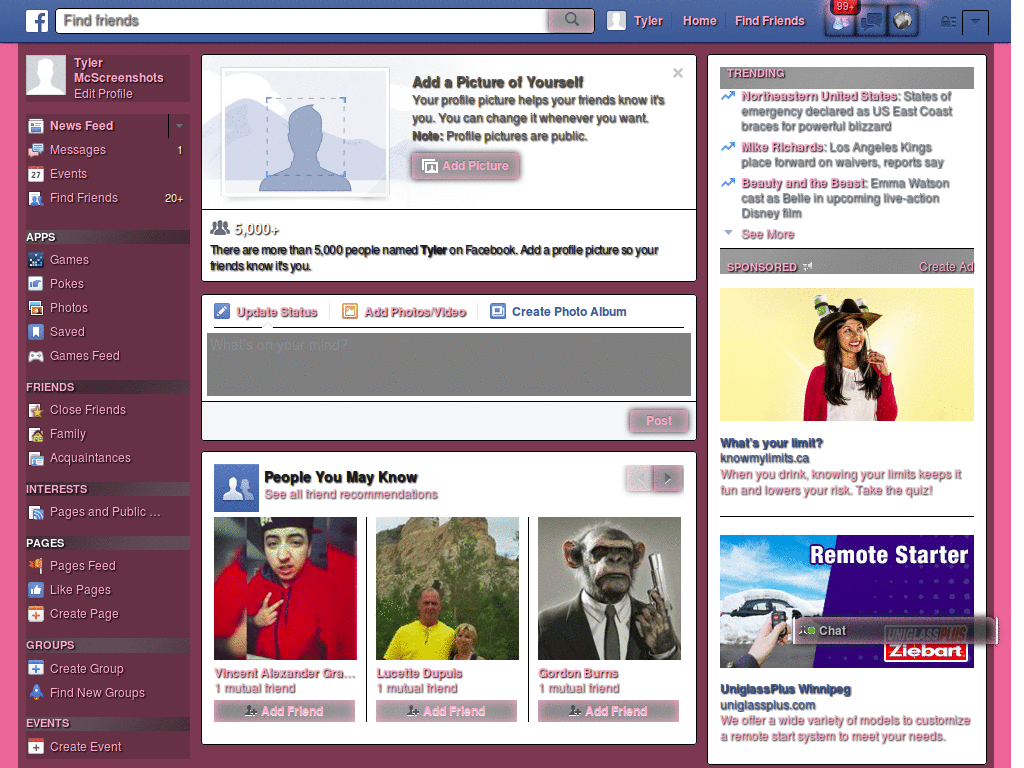Dismiss the Add a Picture card
The height and width of the screenshot is (768, 1024).
(678, 73)
